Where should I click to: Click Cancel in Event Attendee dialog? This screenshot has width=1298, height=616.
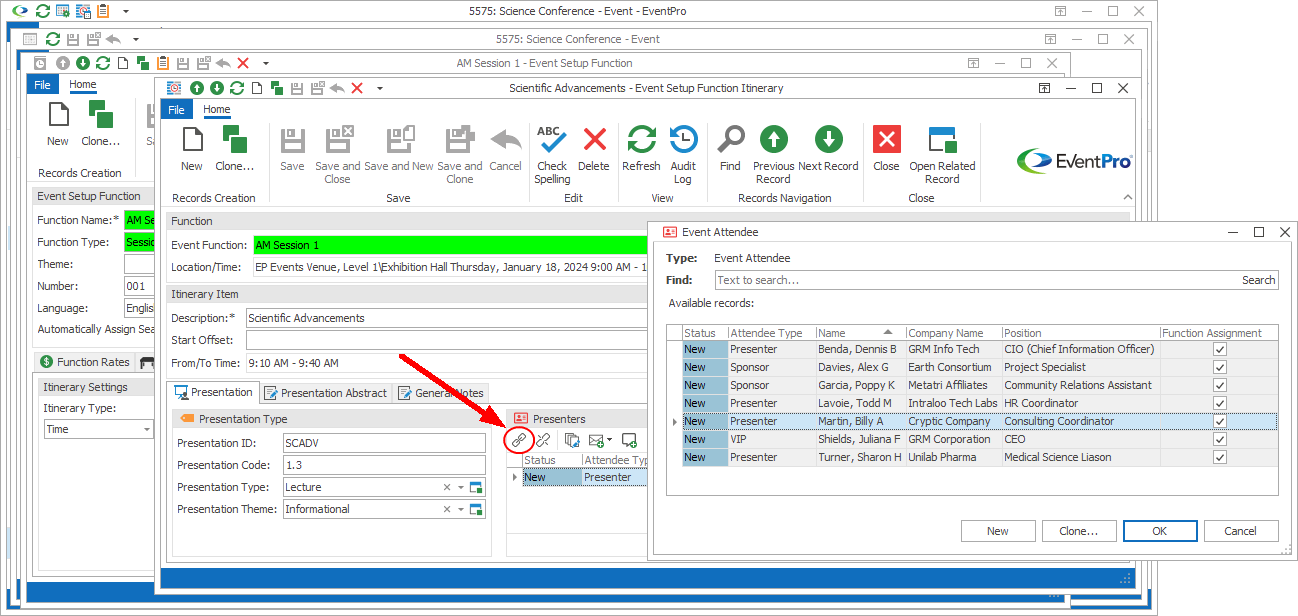1241,531
